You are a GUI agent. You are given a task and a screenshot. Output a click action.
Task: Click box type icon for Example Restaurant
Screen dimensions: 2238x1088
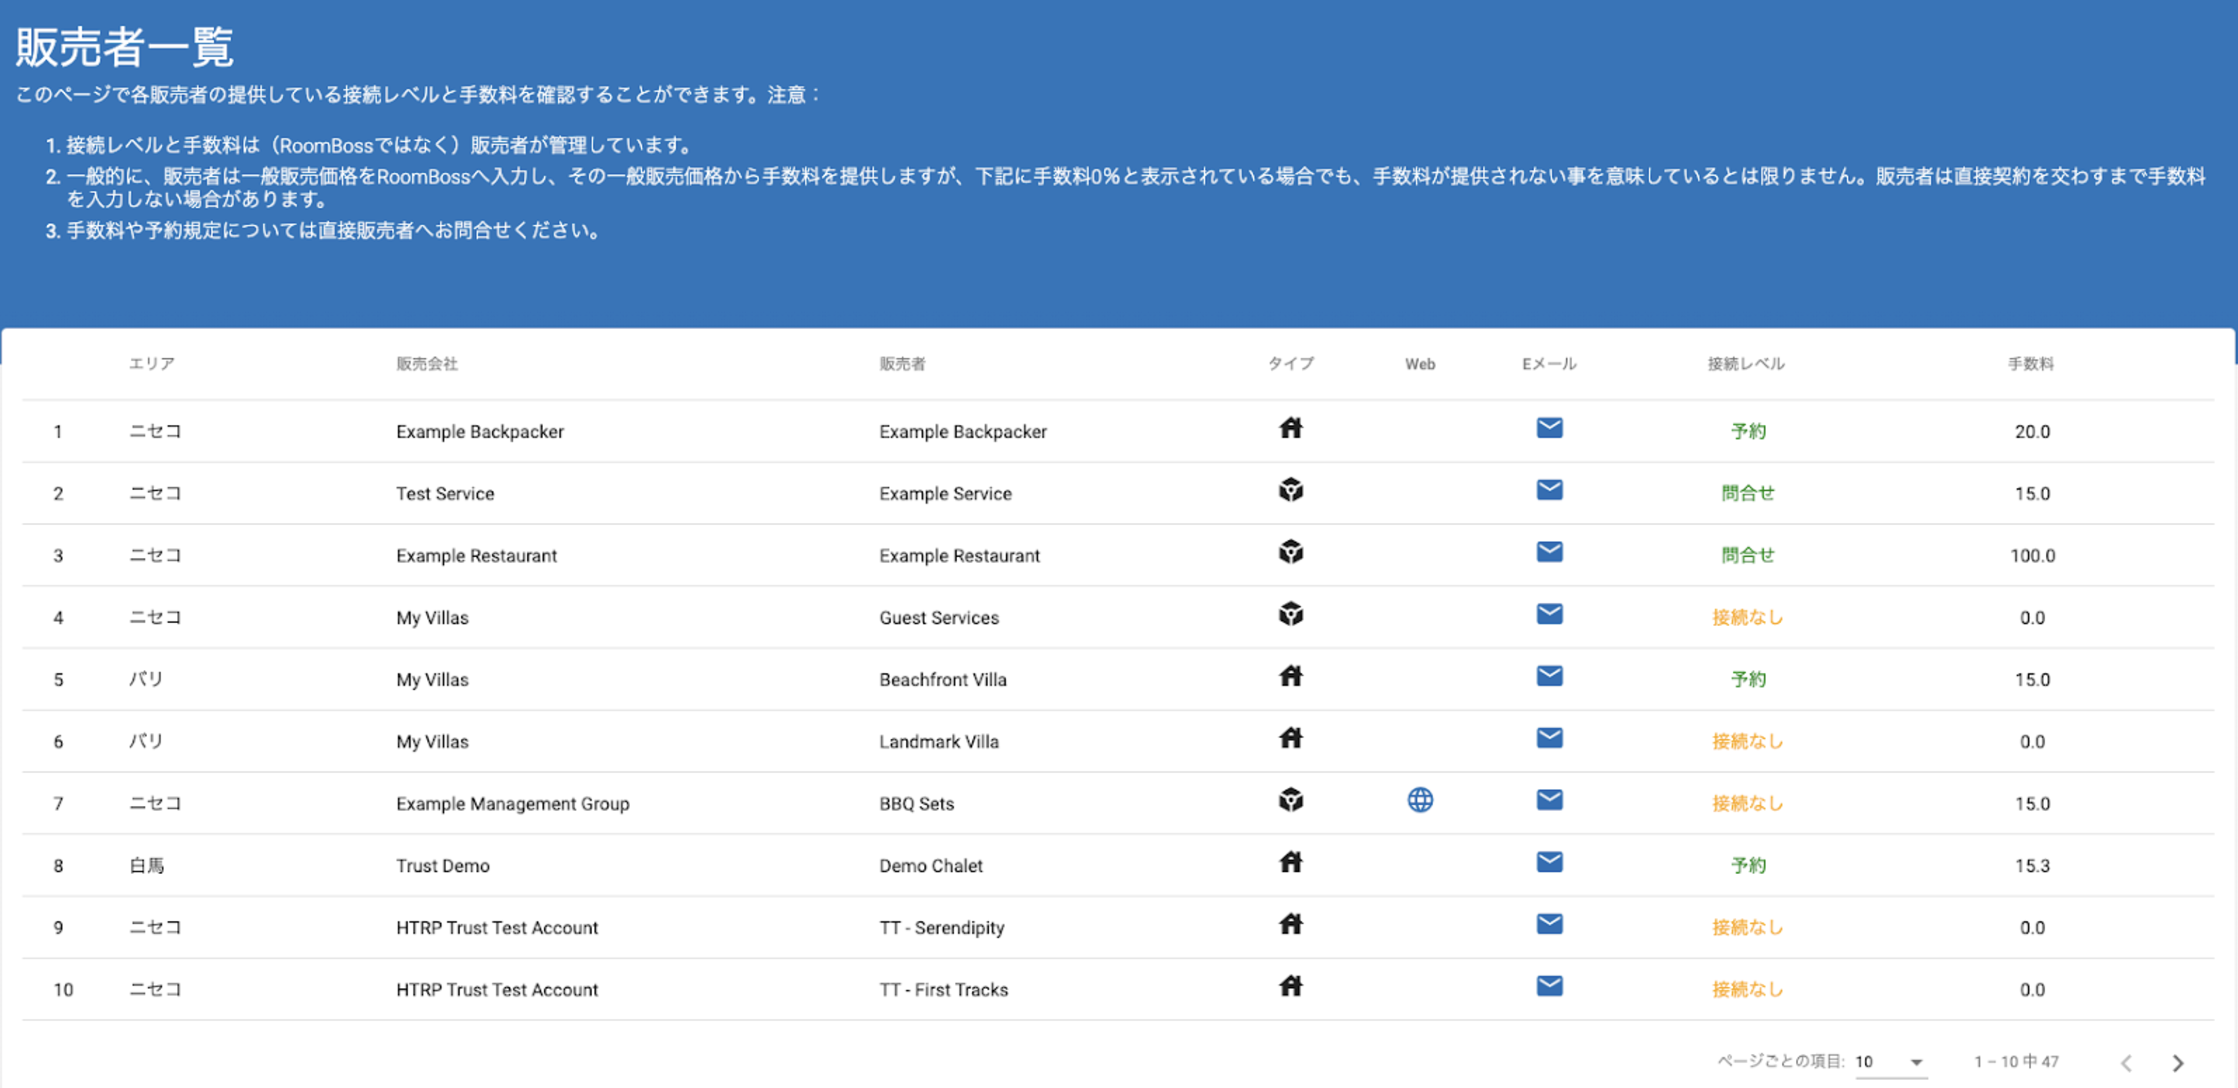click(1291, 553)
